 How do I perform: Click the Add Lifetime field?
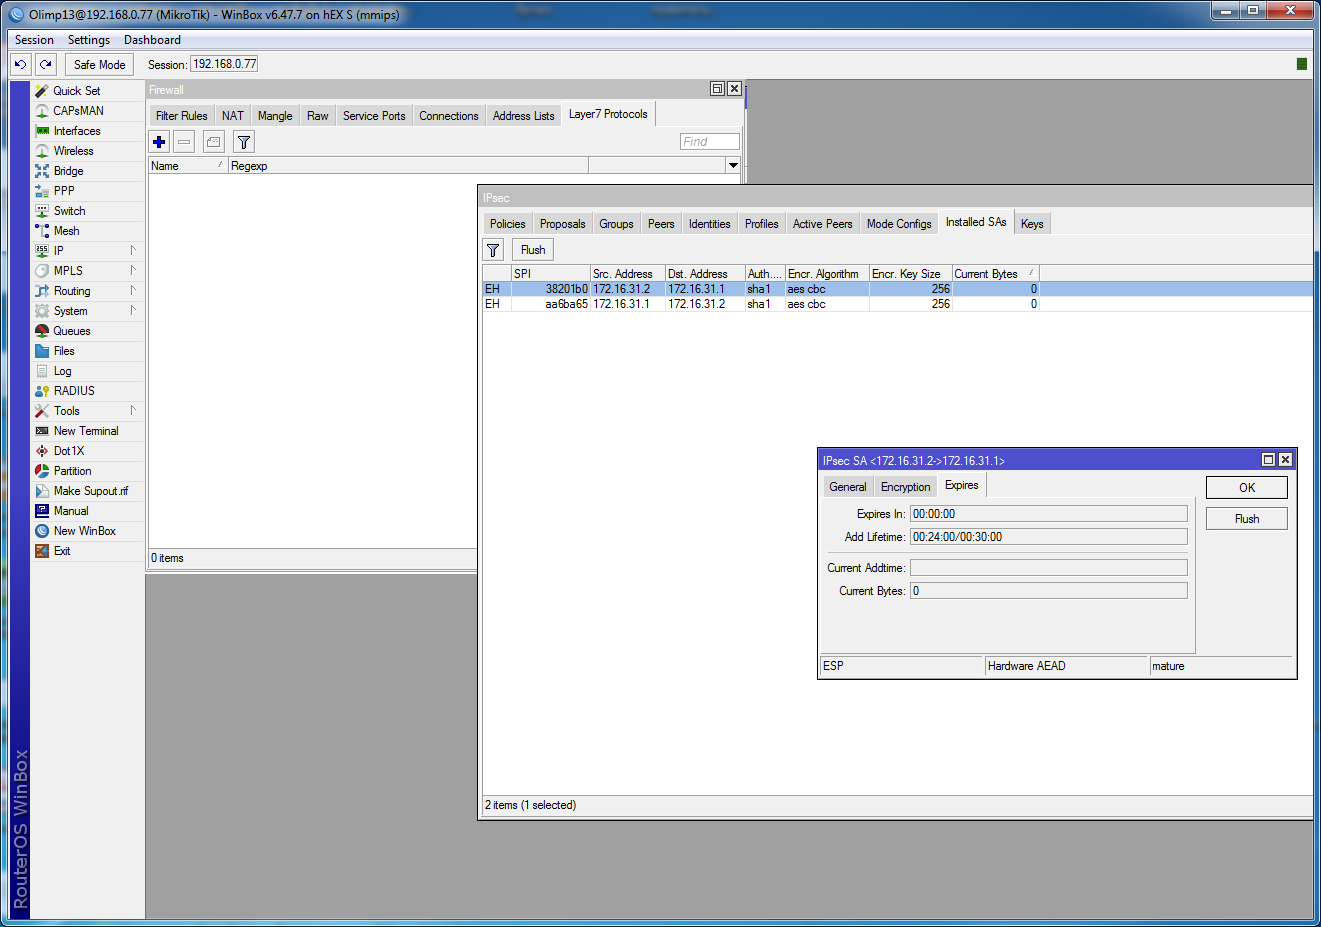point(1049,537)
